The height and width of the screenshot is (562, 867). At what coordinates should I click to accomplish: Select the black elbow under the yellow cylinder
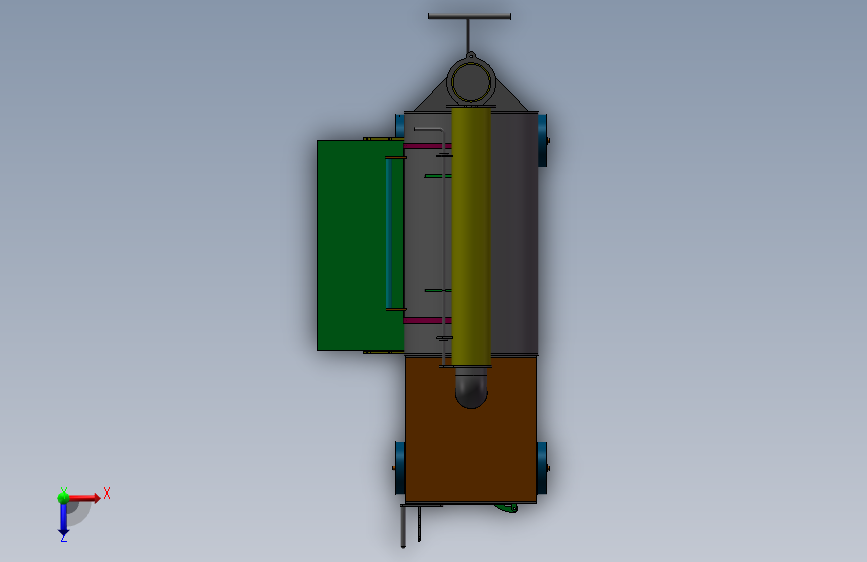[x=471, y=388]
